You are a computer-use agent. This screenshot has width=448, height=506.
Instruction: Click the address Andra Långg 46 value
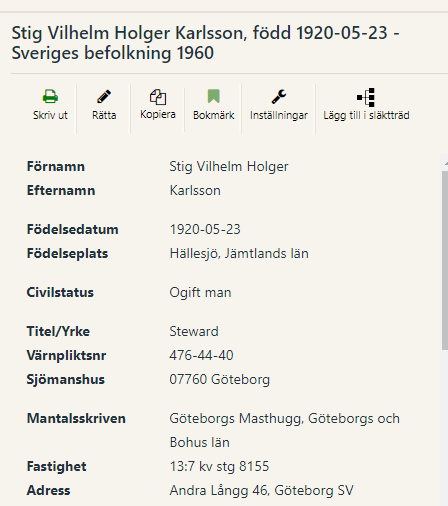click(261, 491)
